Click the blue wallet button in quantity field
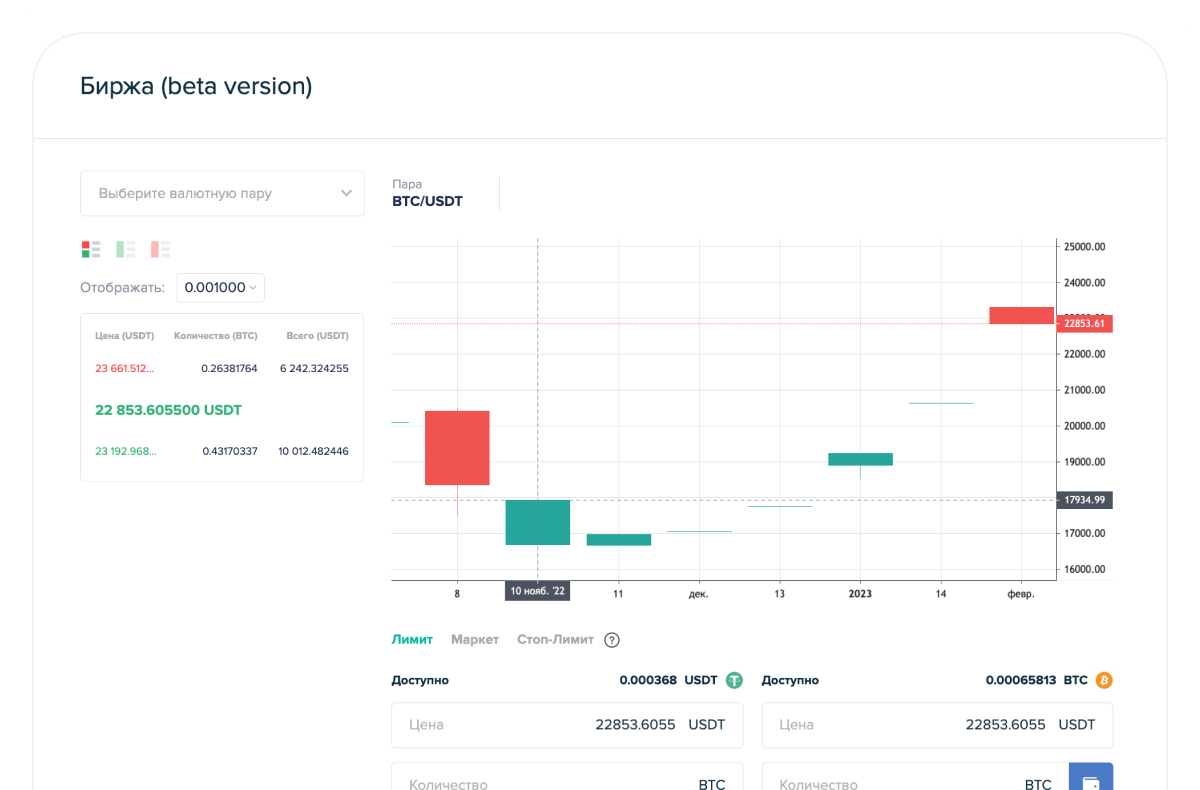The image size is (1200, 790). (x=1090, y=781)
